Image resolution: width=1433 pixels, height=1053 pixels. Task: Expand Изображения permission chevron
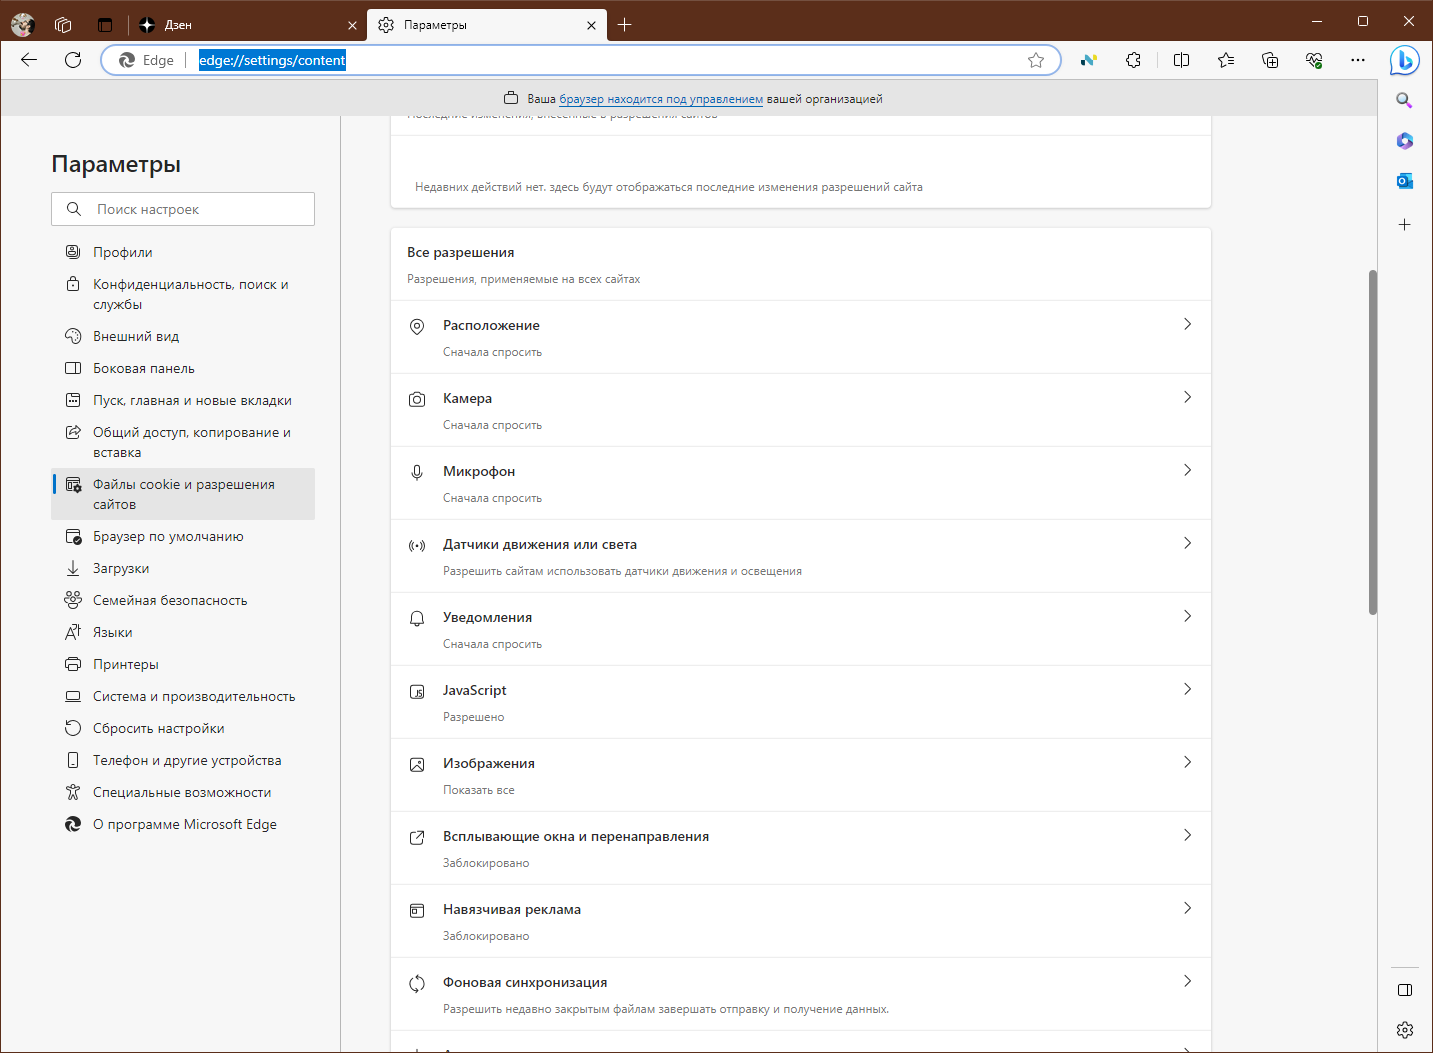click(1187, 762)
